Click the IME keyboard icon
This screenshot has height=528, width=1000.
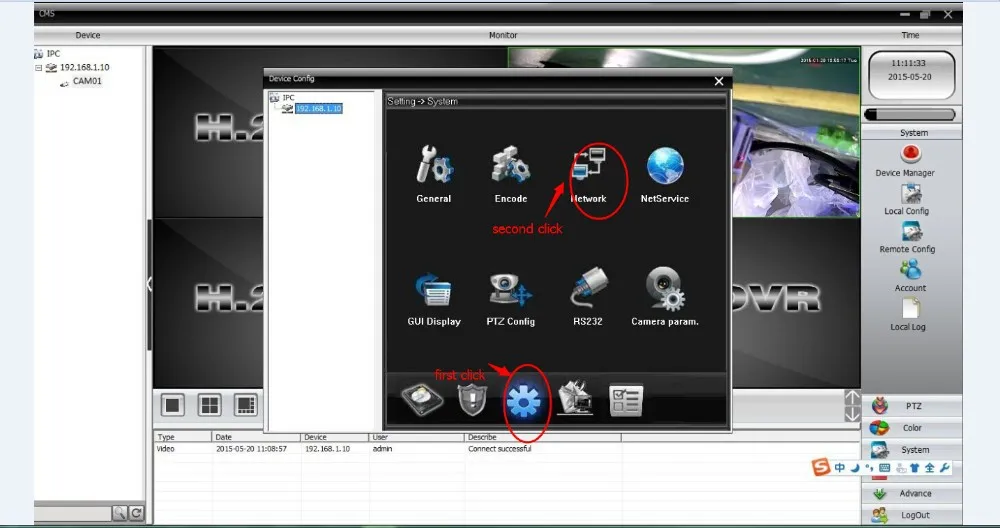click(x=884, y=467)
